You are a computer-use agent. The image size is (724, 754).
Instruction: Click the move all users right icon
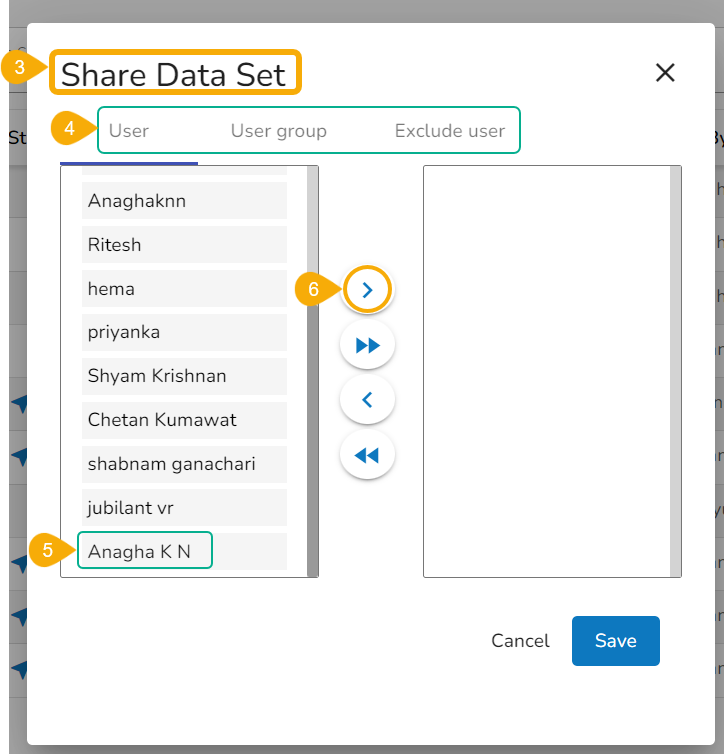click(x=367, y=345)
